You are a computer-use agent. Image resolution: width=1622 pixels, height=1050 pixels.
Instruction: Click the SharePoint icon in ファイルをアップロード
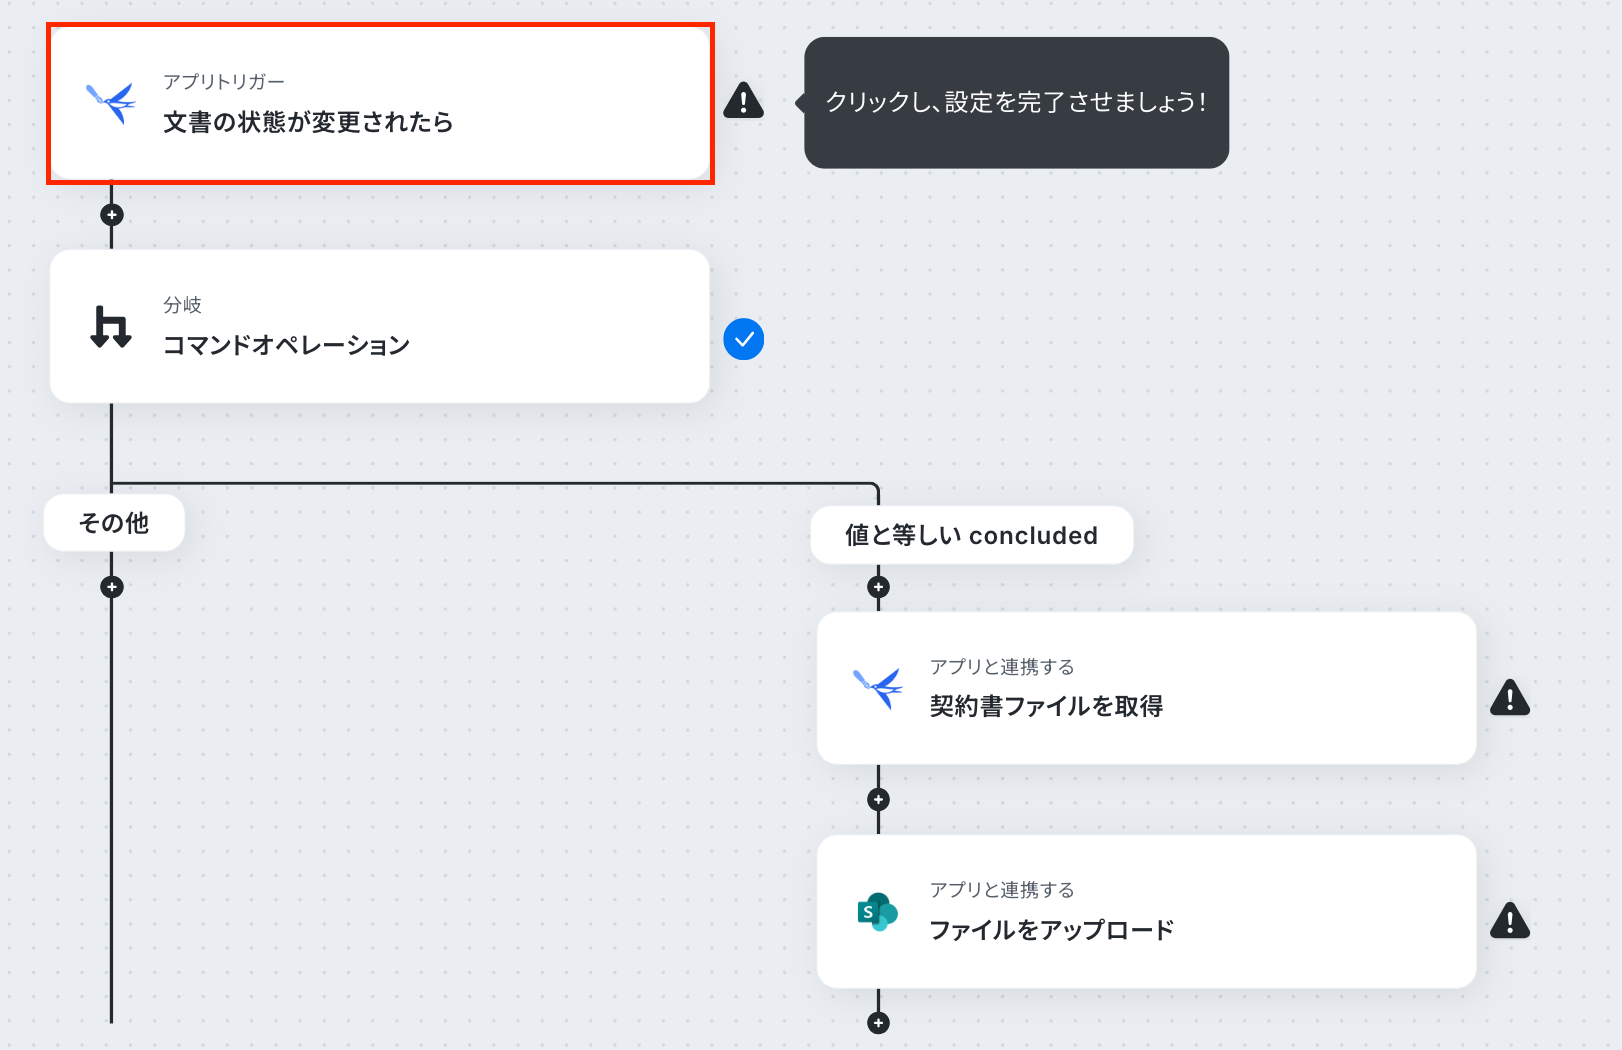tap(878, 912)
